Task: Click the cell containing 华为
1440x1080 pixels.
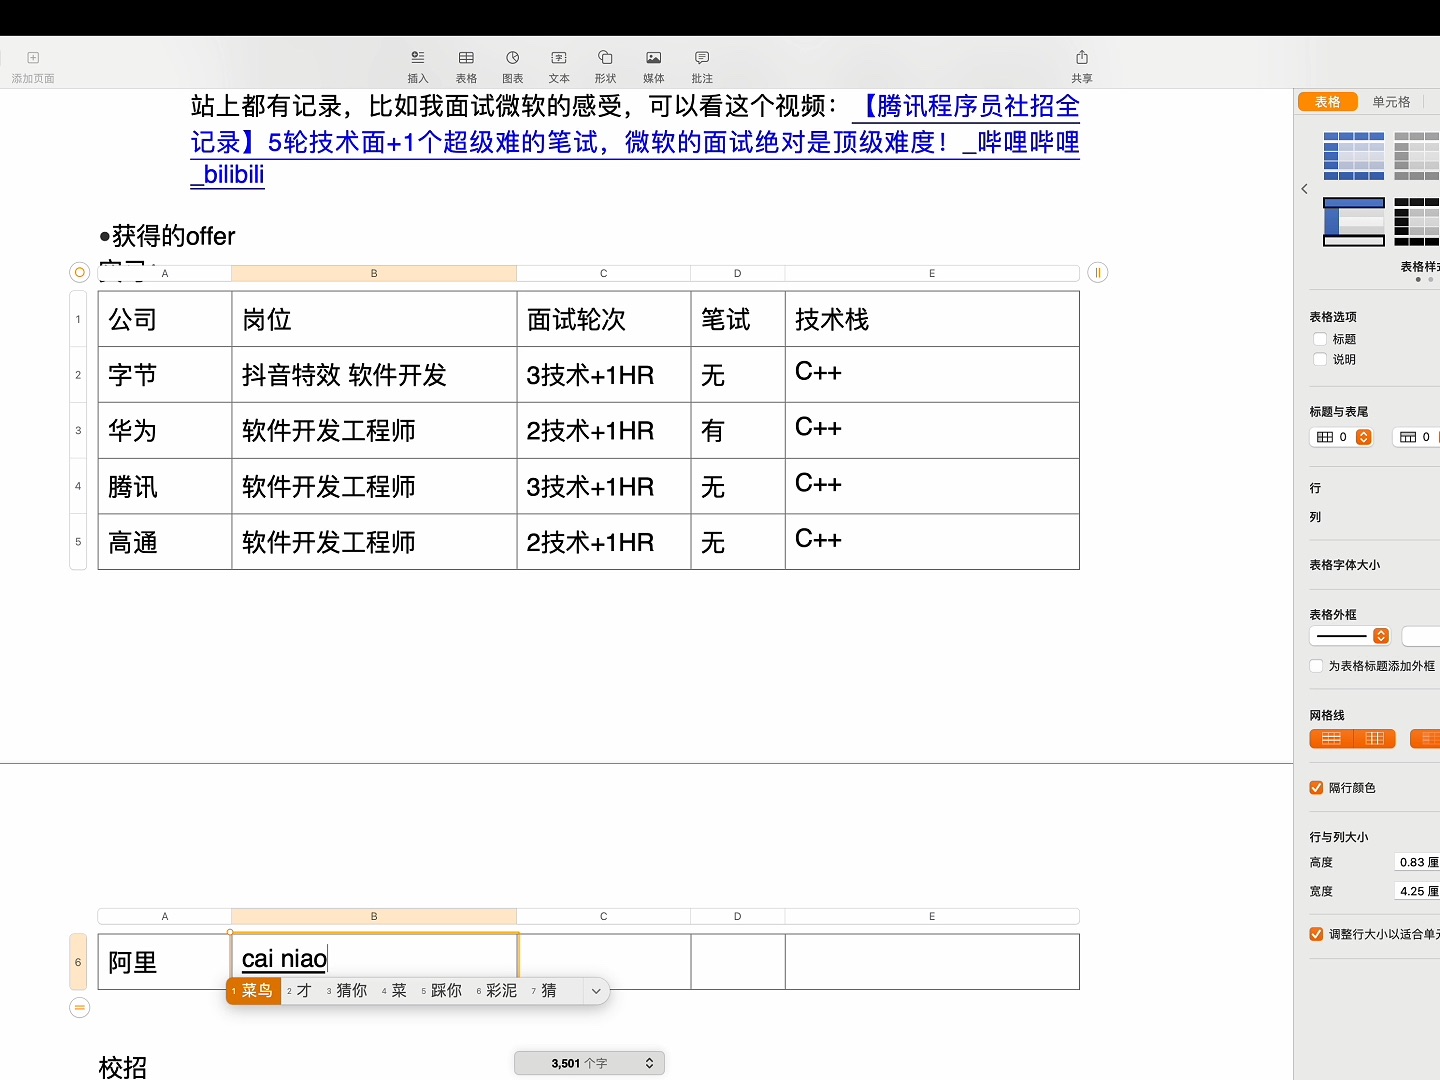Action: point(165,431)
